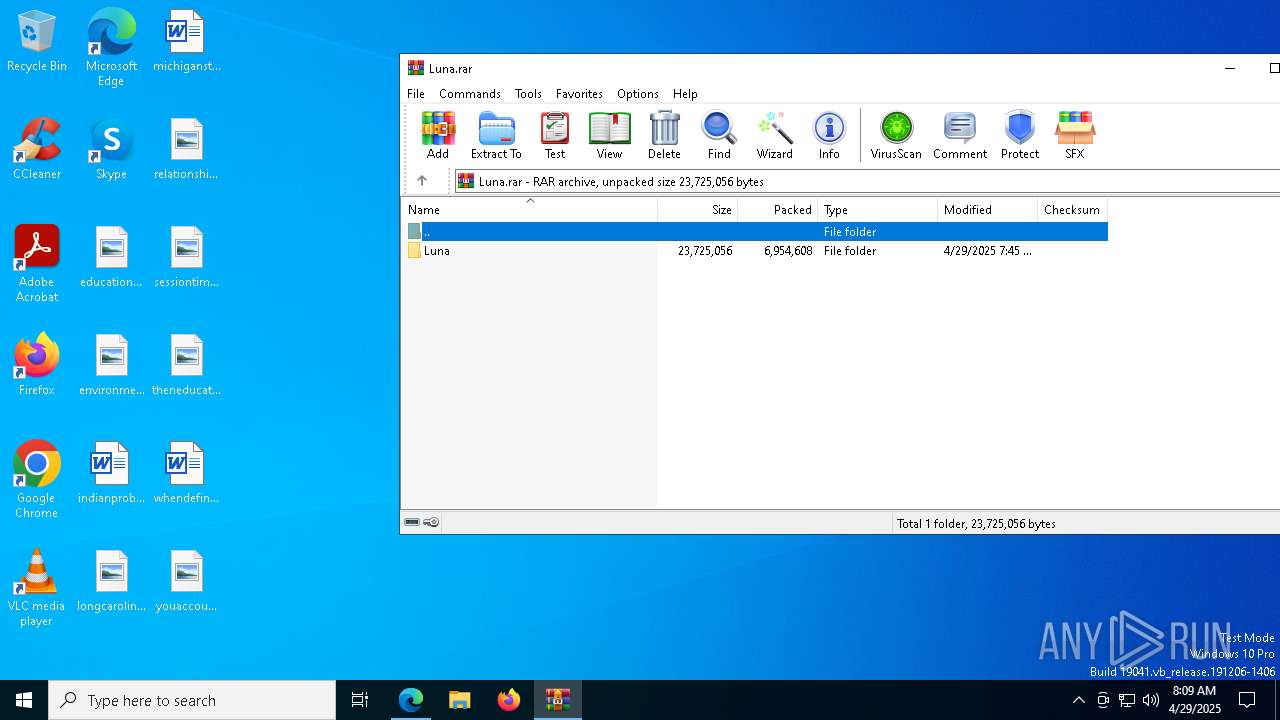Screen dimensions: 1280x720
Task: Open the Comment tool
Action: [x=960, y=135]
